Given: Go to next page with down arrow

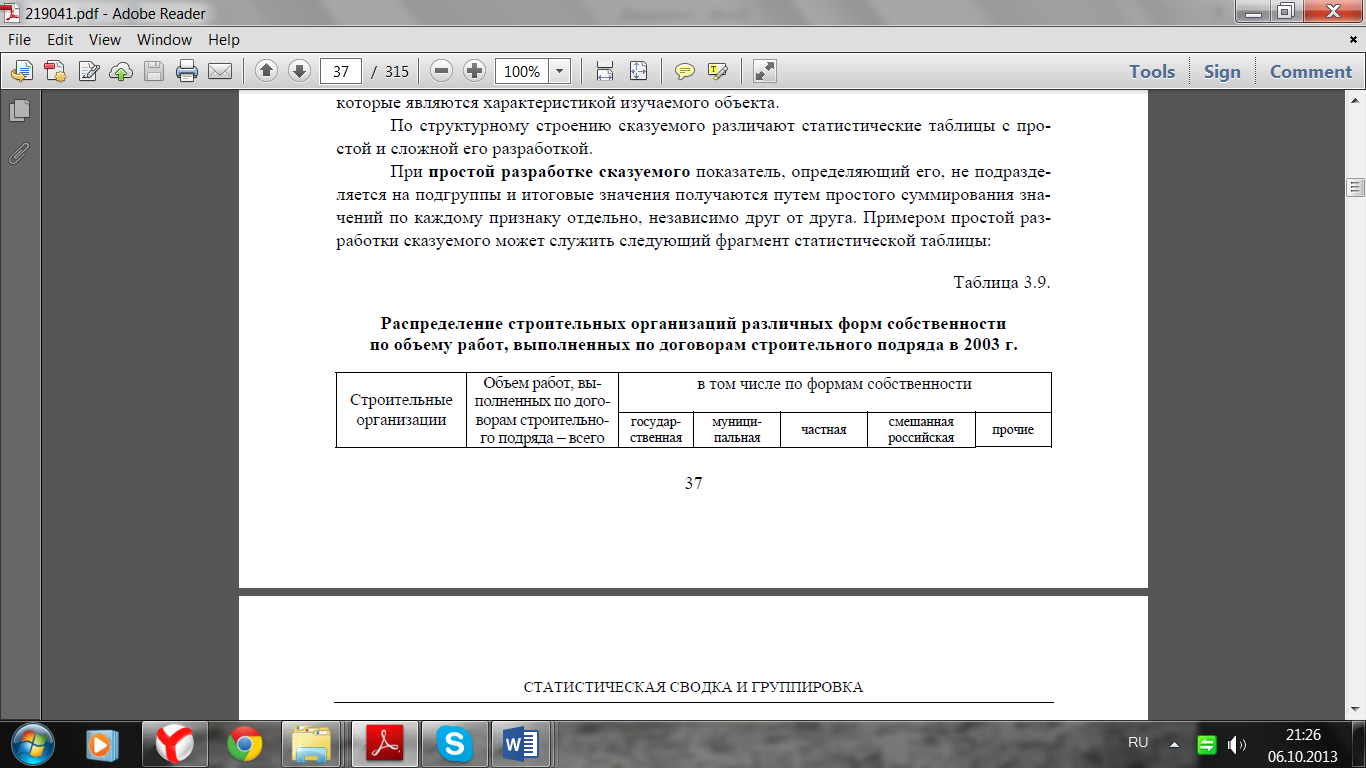Looking at the screenshot, I should pos(299,71).
